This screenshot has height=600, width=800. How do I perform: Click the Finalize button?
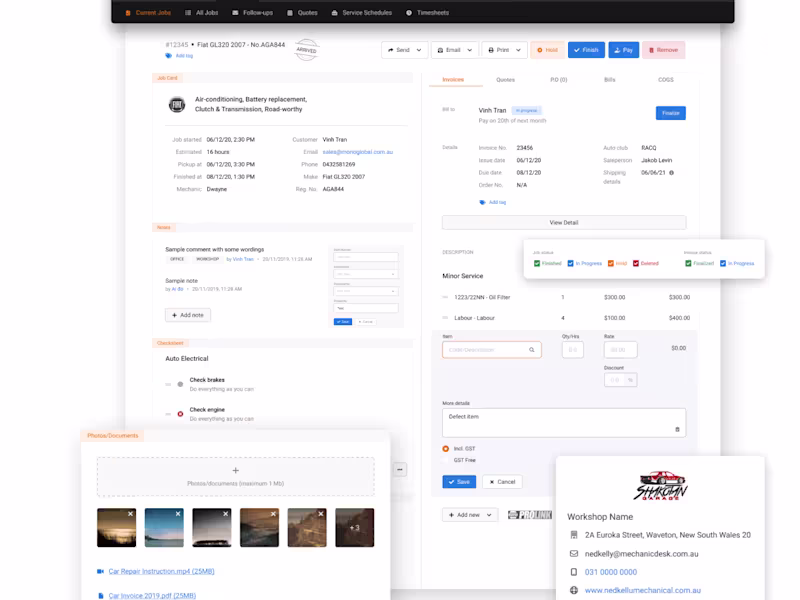pos(670,112)
